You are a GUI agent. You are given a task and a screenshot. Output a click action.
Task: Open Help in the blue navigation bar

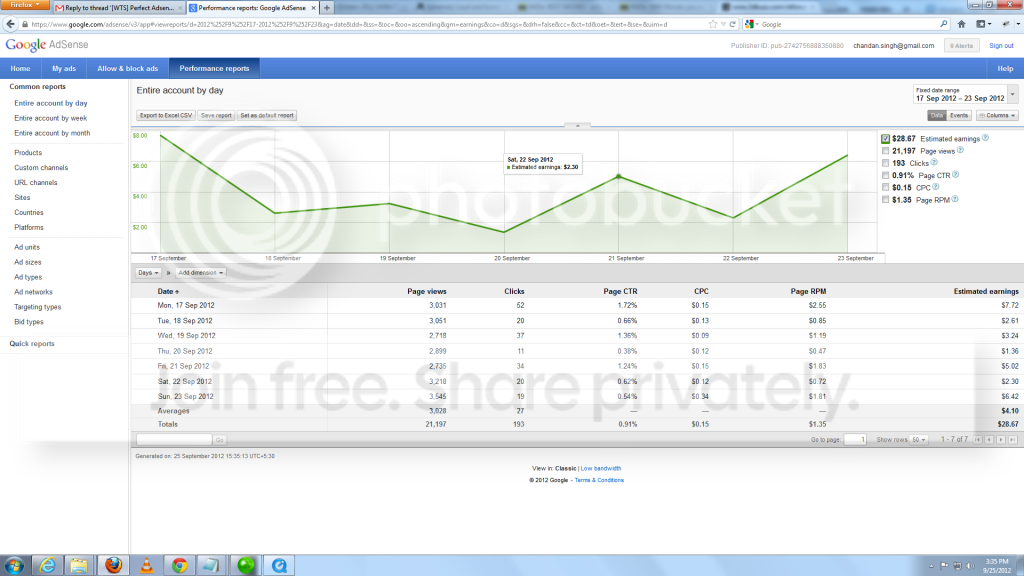click(x=1005, y=68)
